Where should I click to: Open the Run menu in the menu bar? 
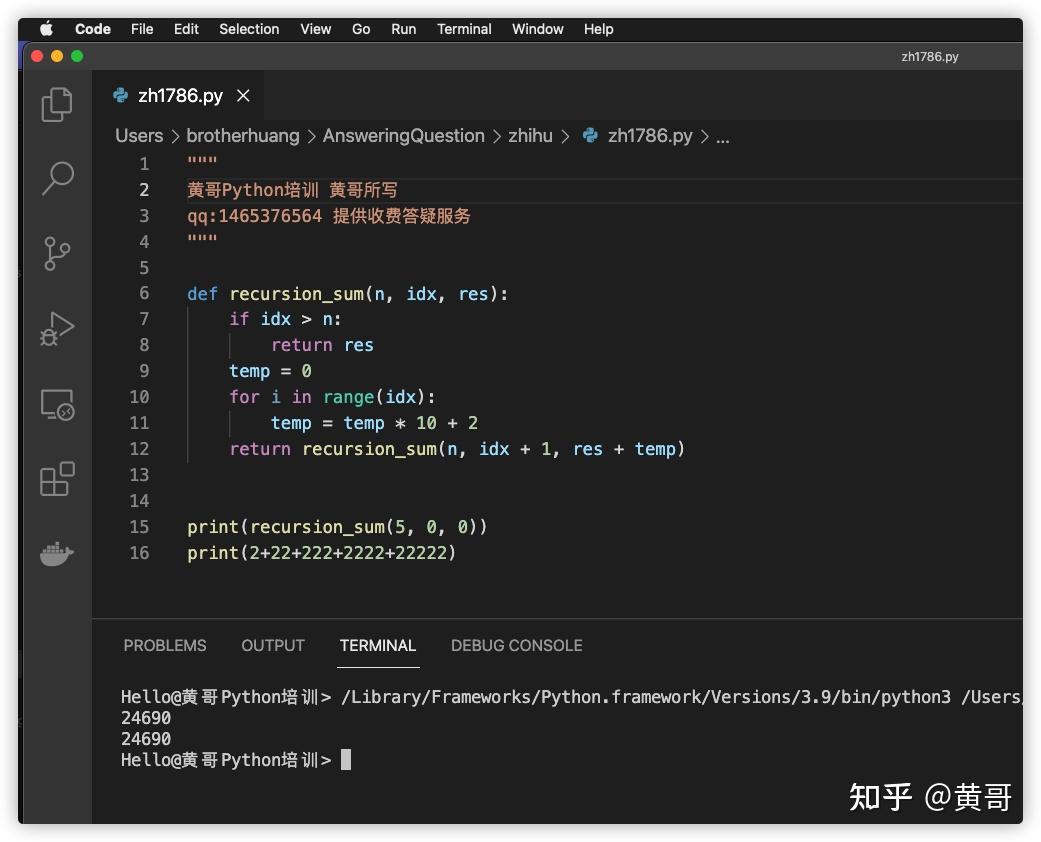click(403, 29)
